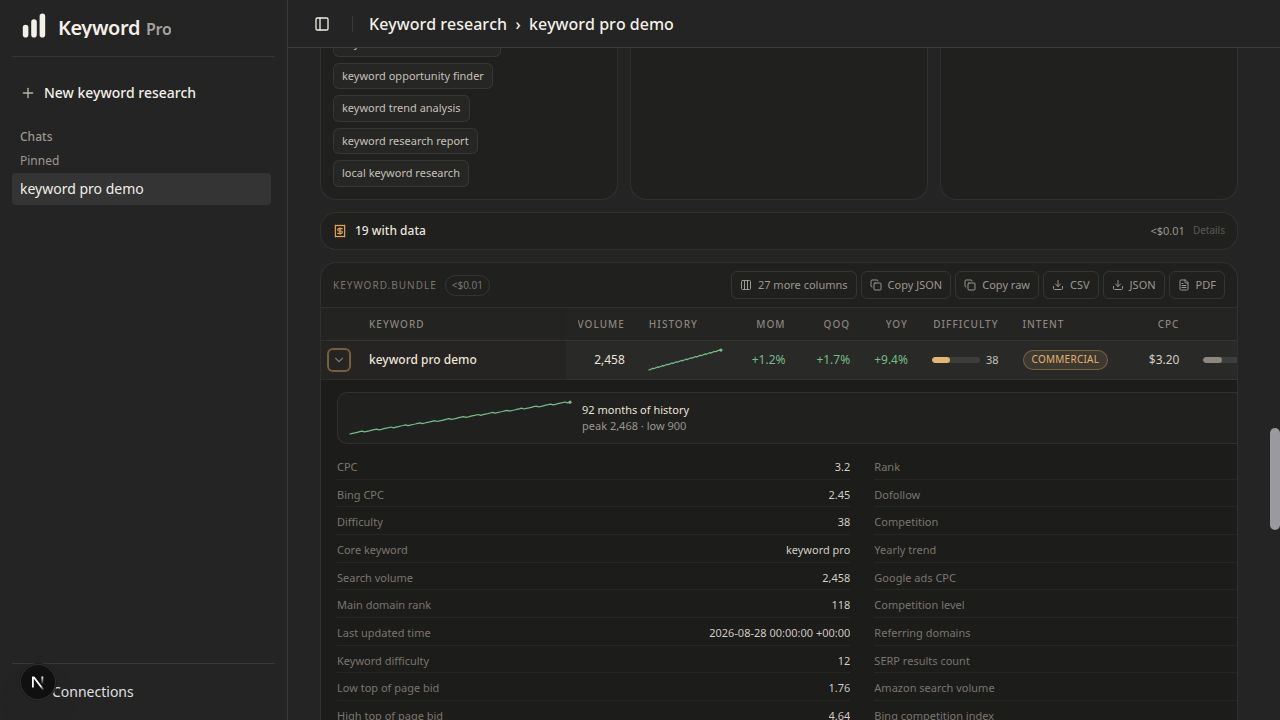
Task: Click the Pinned section label
Action: click(40, 160)
